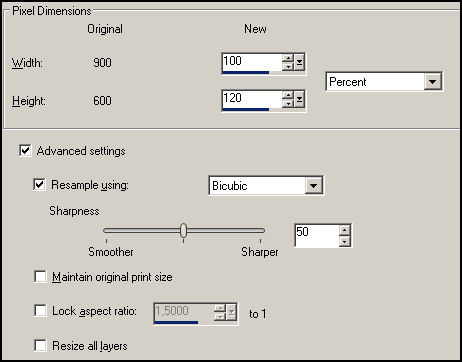
Task: Click the Width input field
Action: 252,62
